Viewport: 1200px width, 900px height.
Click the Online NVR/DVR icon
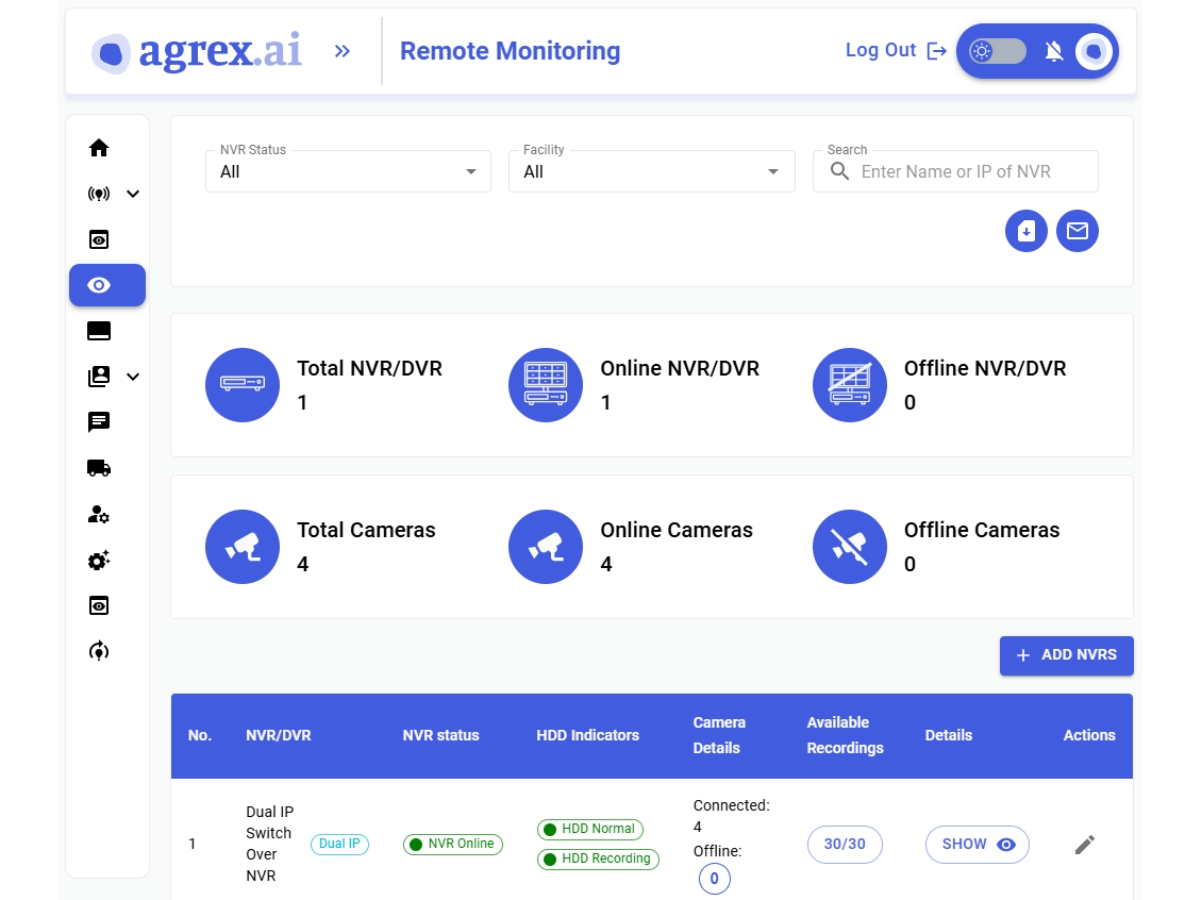point(546,385)
